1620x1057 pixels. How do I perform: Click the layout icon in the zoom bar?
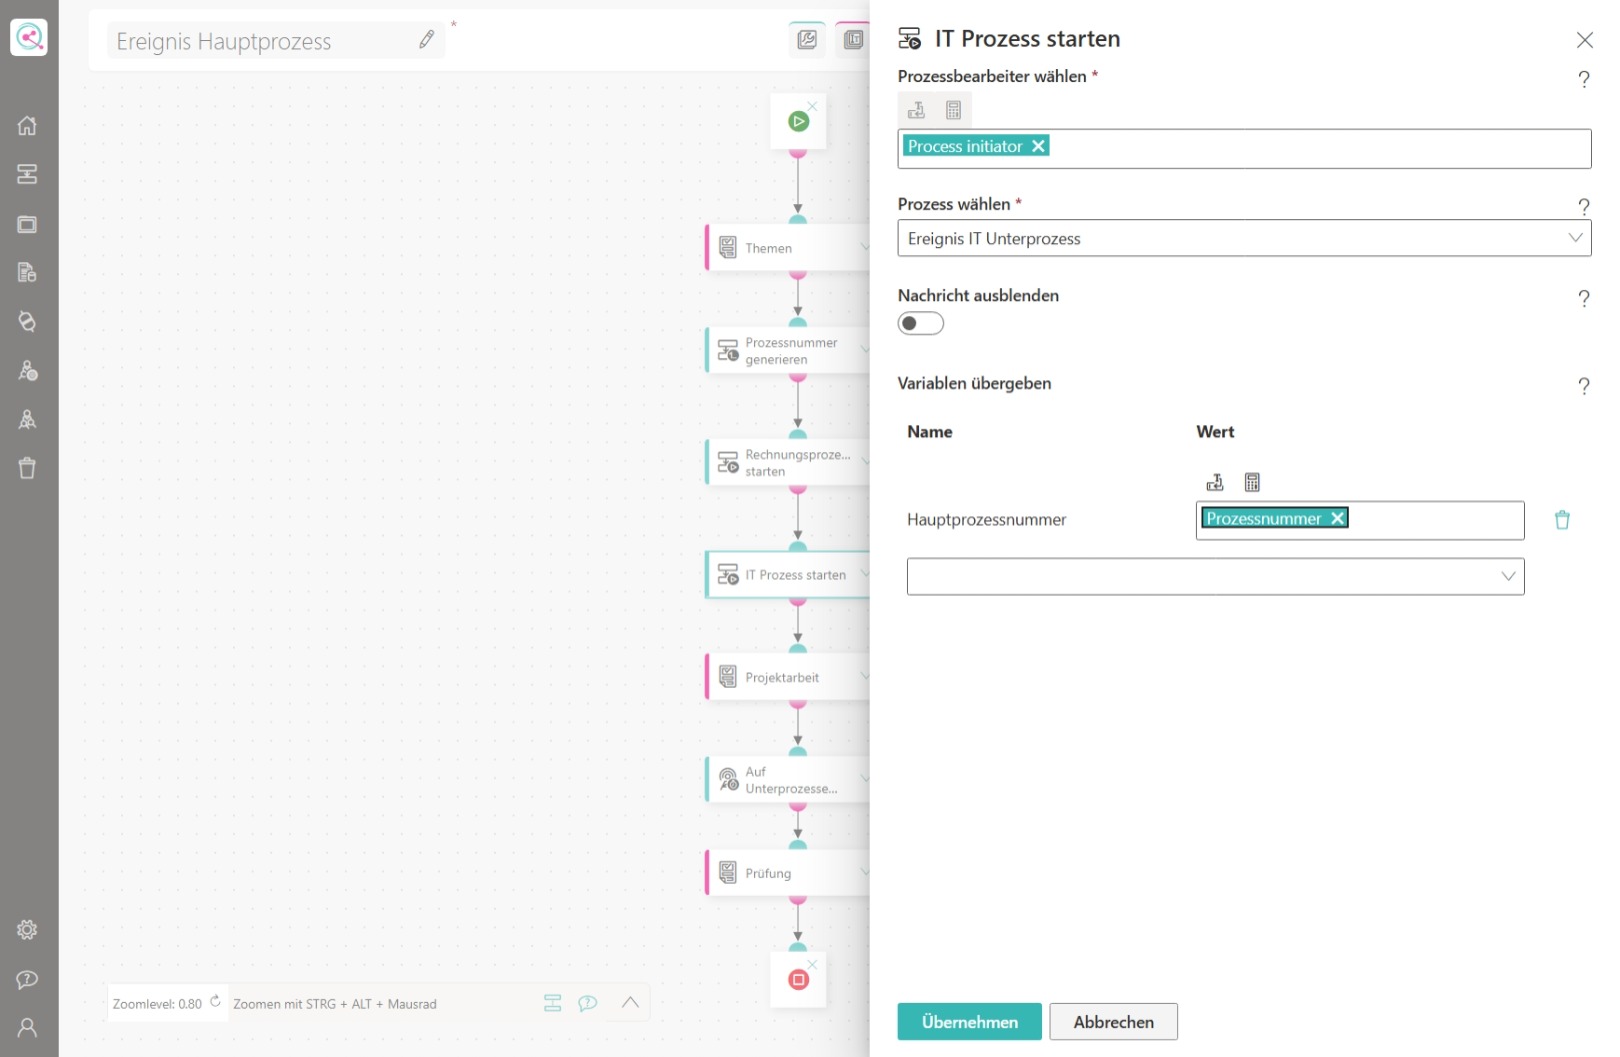click(x=552, y=1003)
